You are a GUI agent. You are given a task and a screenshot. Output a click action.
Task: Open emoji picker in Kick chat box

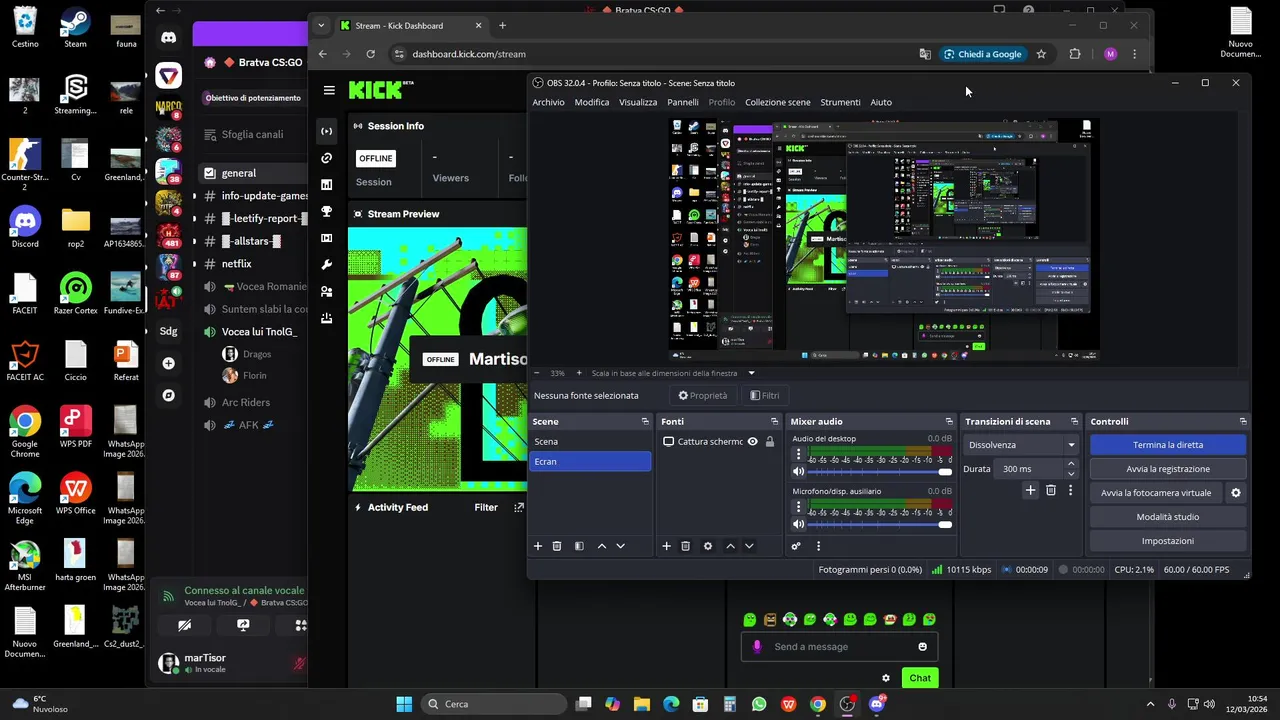pos(922,647)
